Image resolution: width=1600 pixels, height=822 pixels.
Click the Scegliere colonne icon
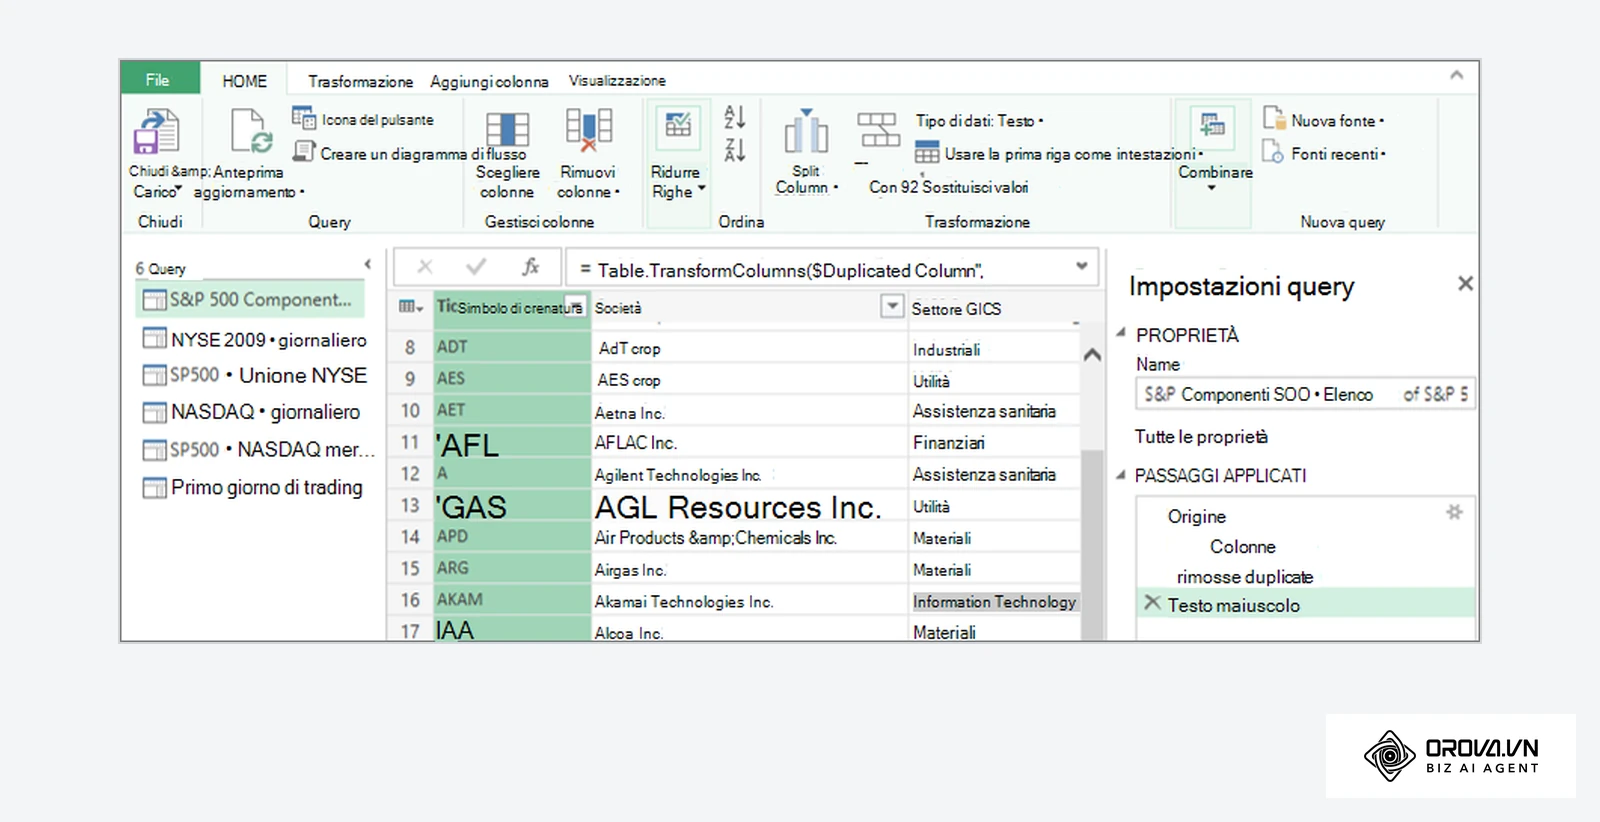(x=507, y=131)
